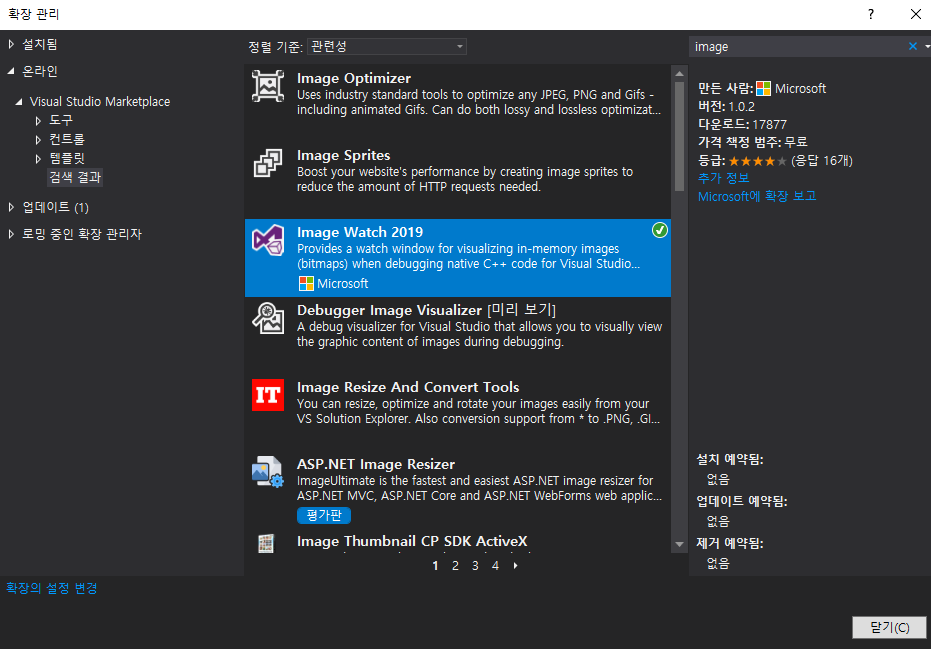Click the star rating in details pane

click(758, 161)
